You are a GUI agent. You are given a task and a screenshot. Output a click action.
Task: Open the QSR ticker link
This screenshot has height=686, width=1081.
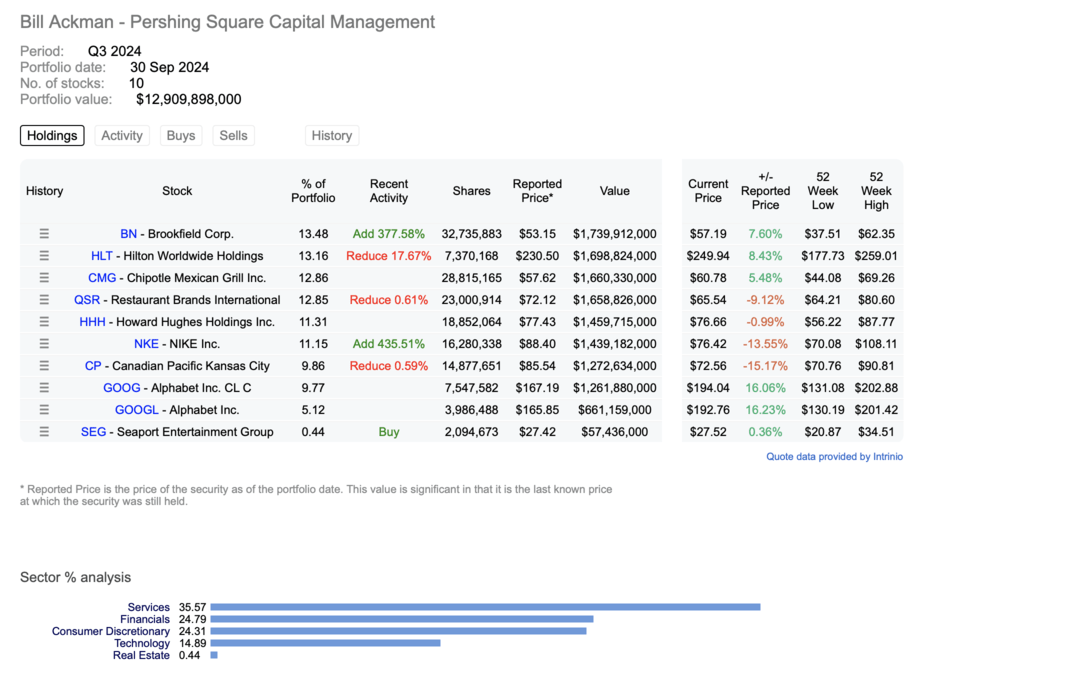point(87,300)
